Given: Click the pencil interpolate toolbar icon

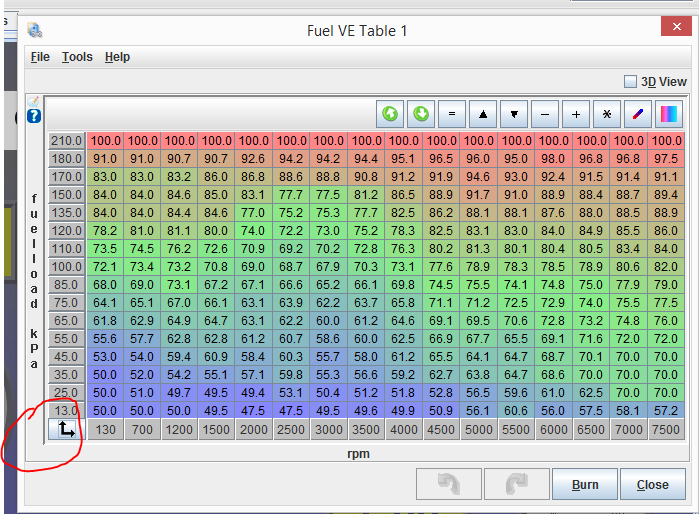Looking at the screenshot, I should point(638,114).
